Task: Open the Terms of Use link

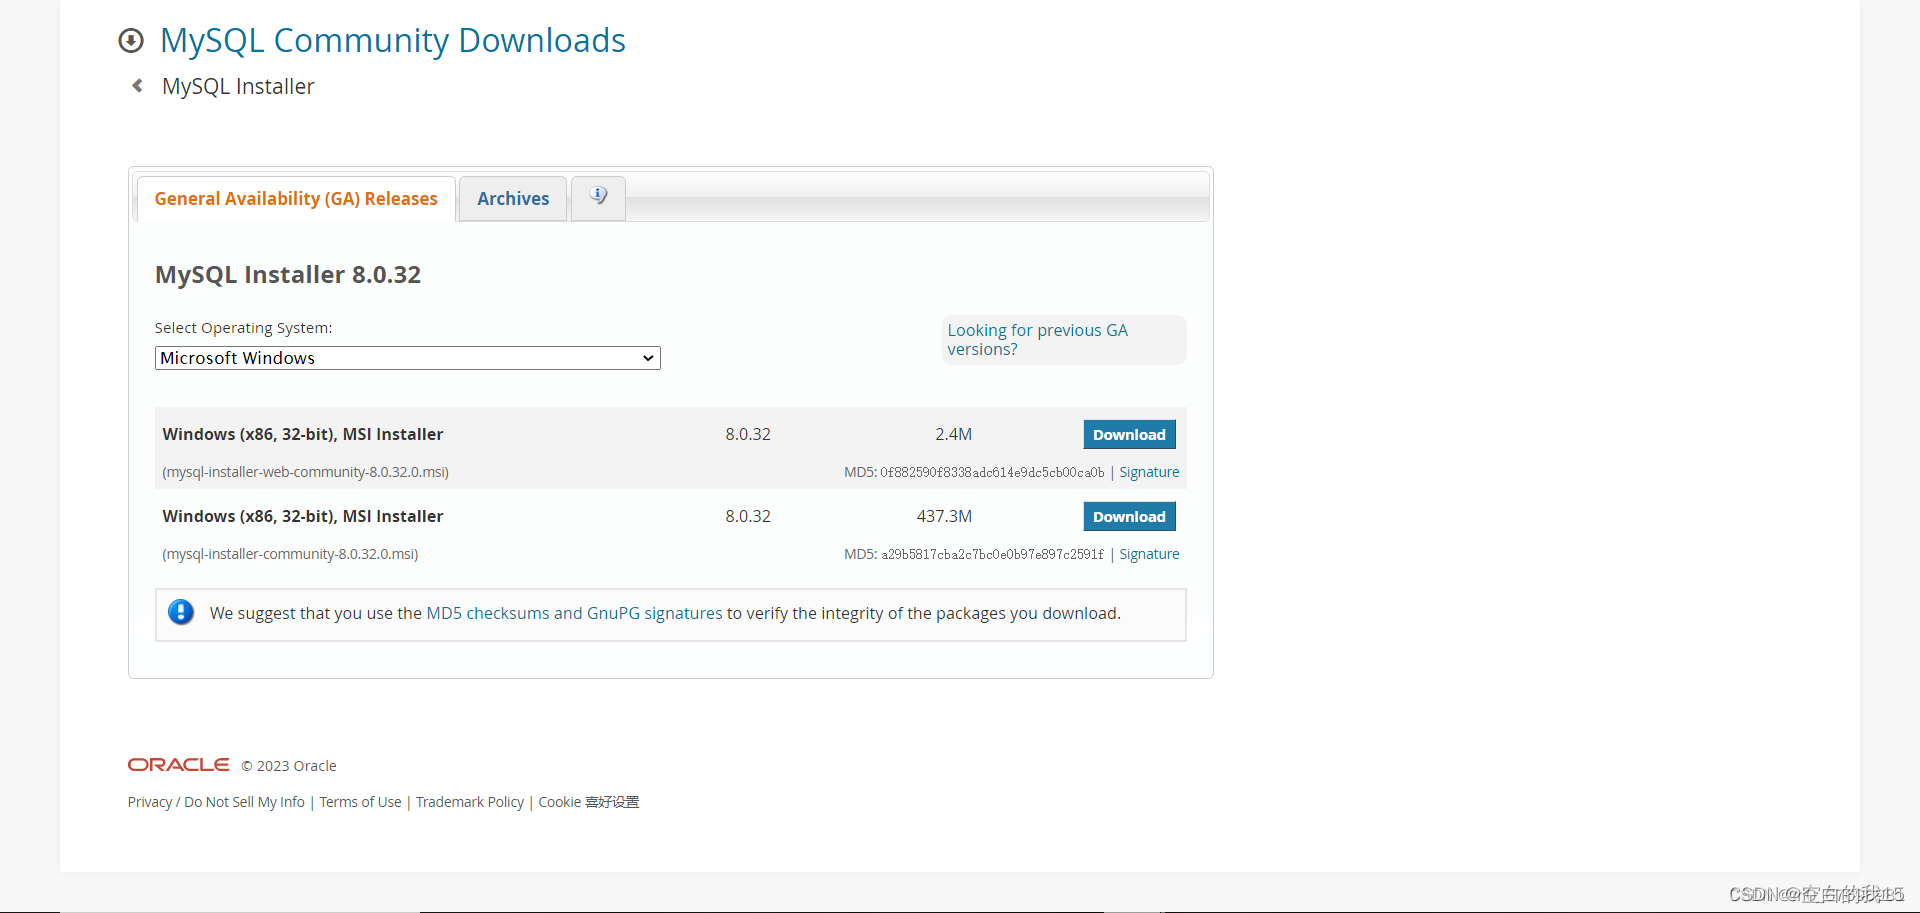Action: pos(360,802)
